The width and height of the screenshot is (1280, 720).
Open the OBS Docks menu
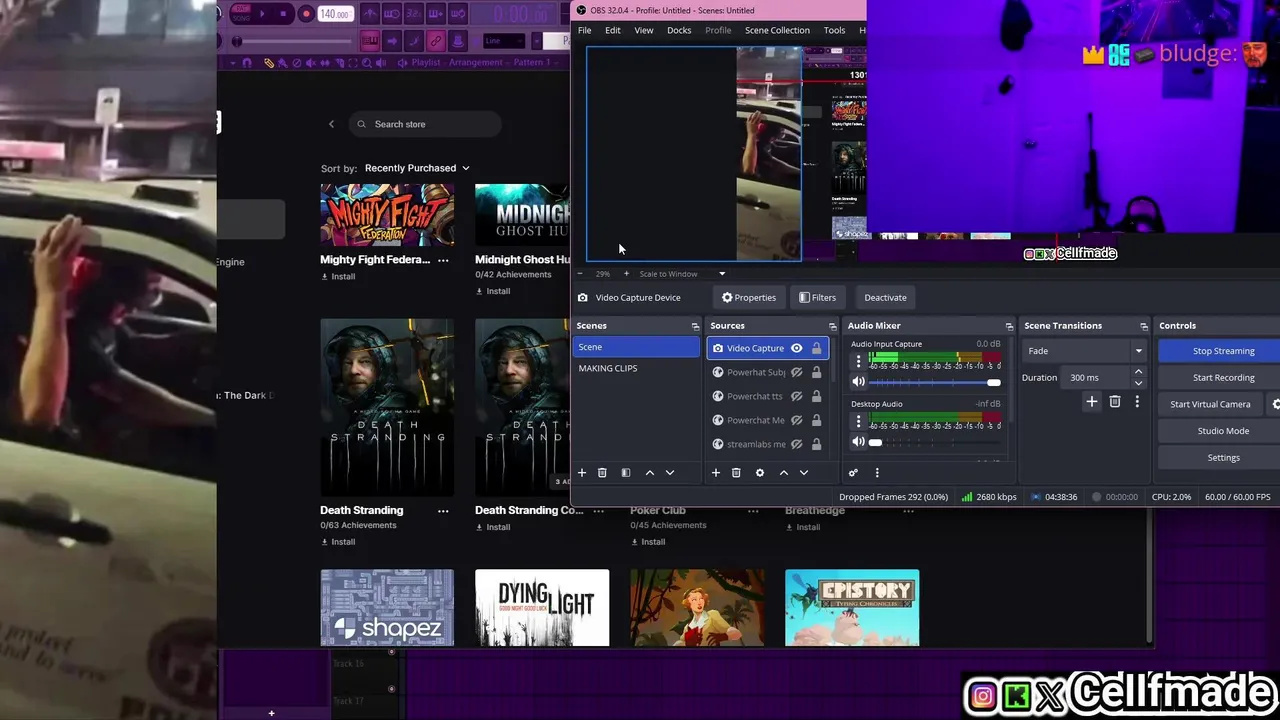[679, 30]
